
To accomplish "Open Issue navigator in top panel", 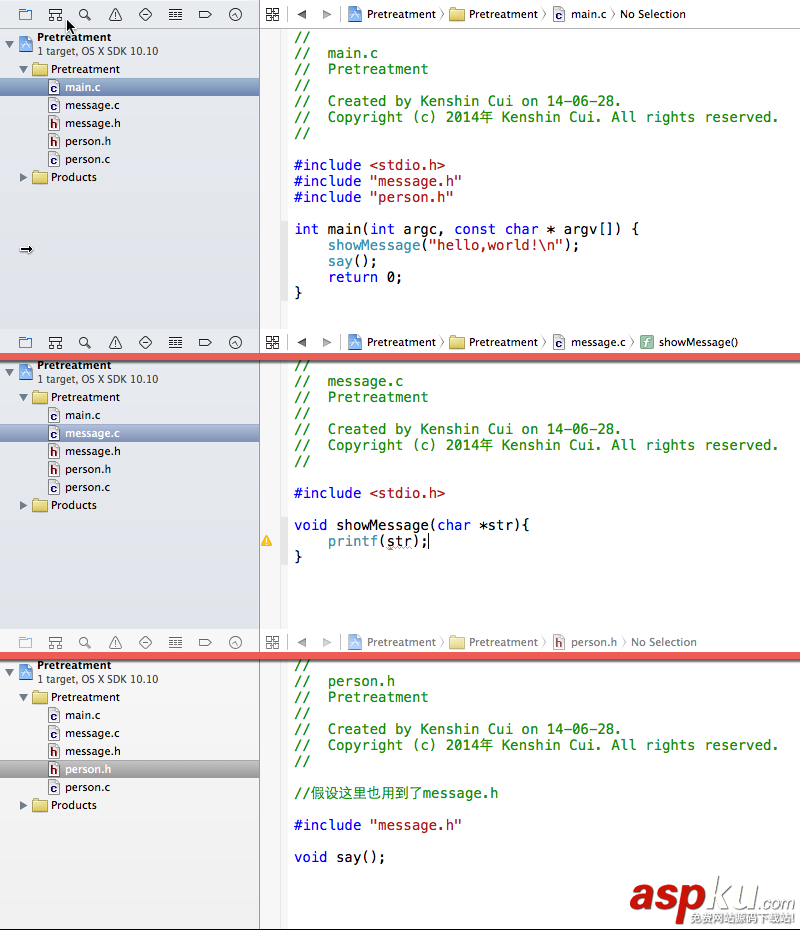I will tap(116, 14).
